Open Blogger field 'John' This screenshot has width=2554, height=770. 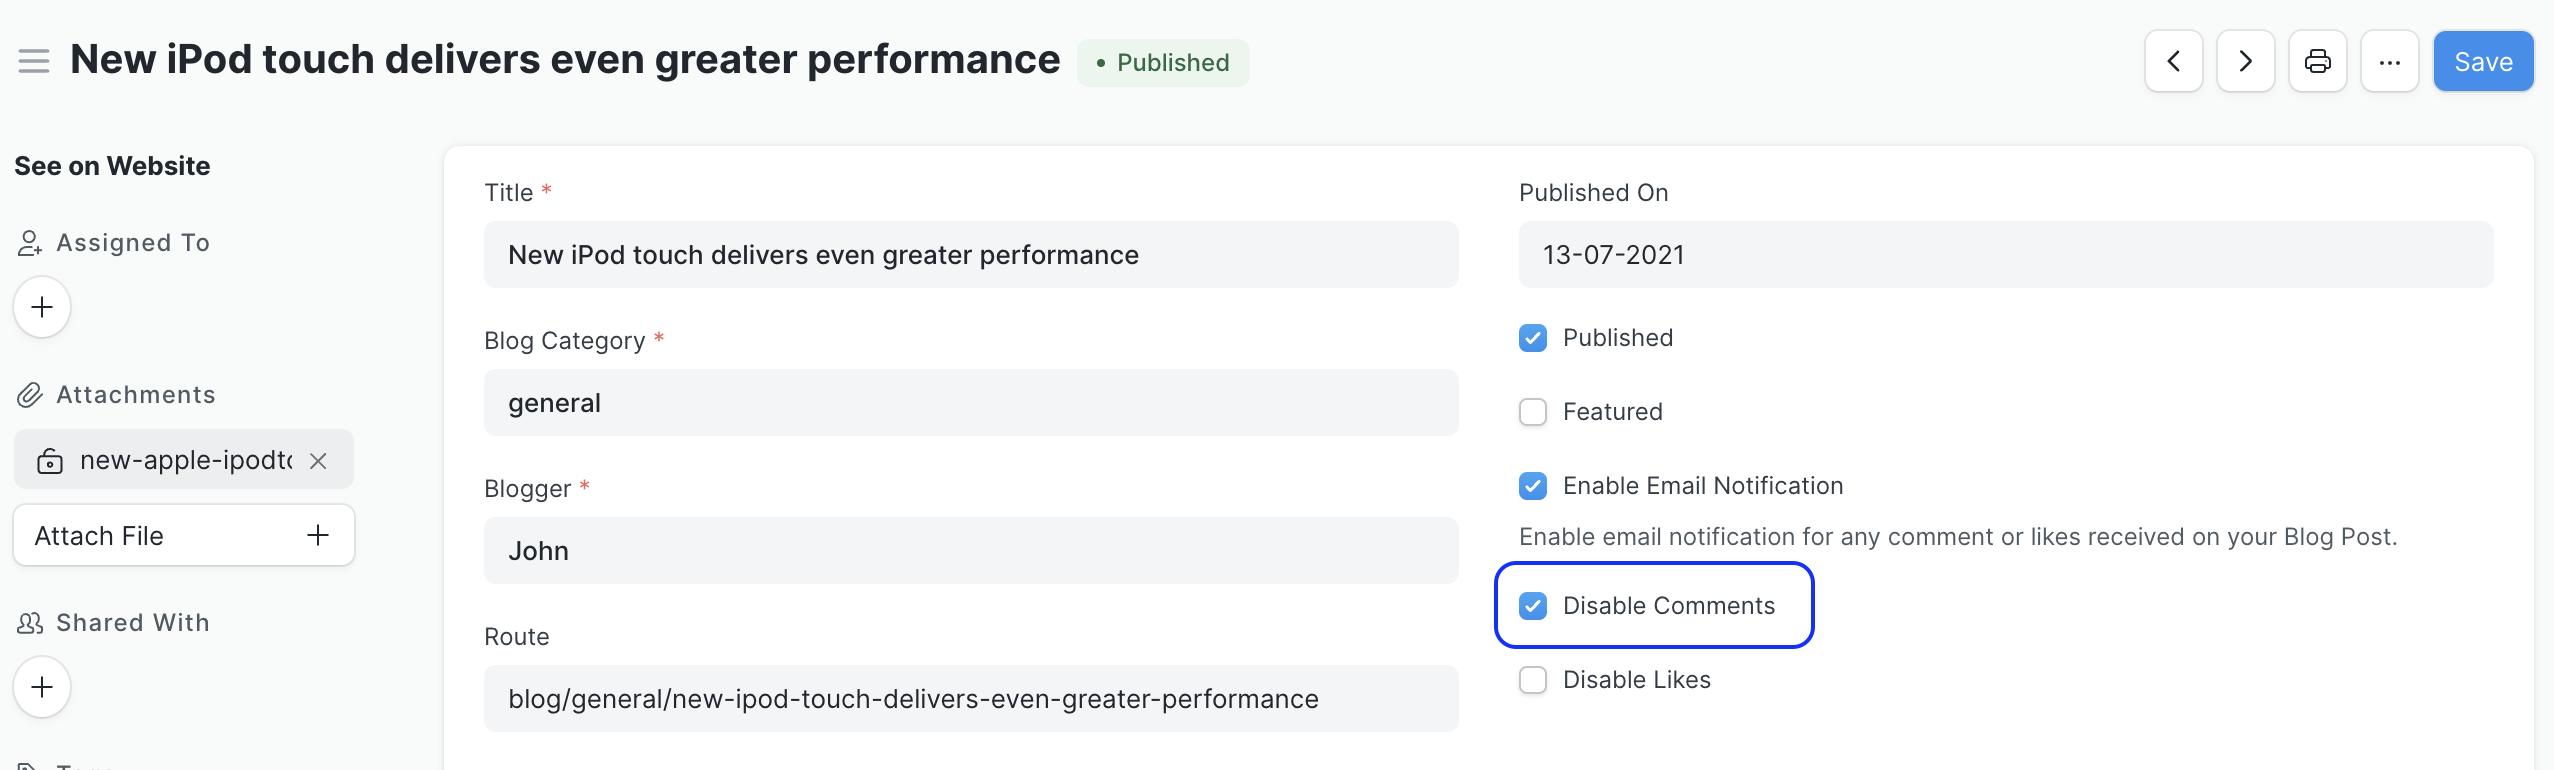tap(971, 551)
